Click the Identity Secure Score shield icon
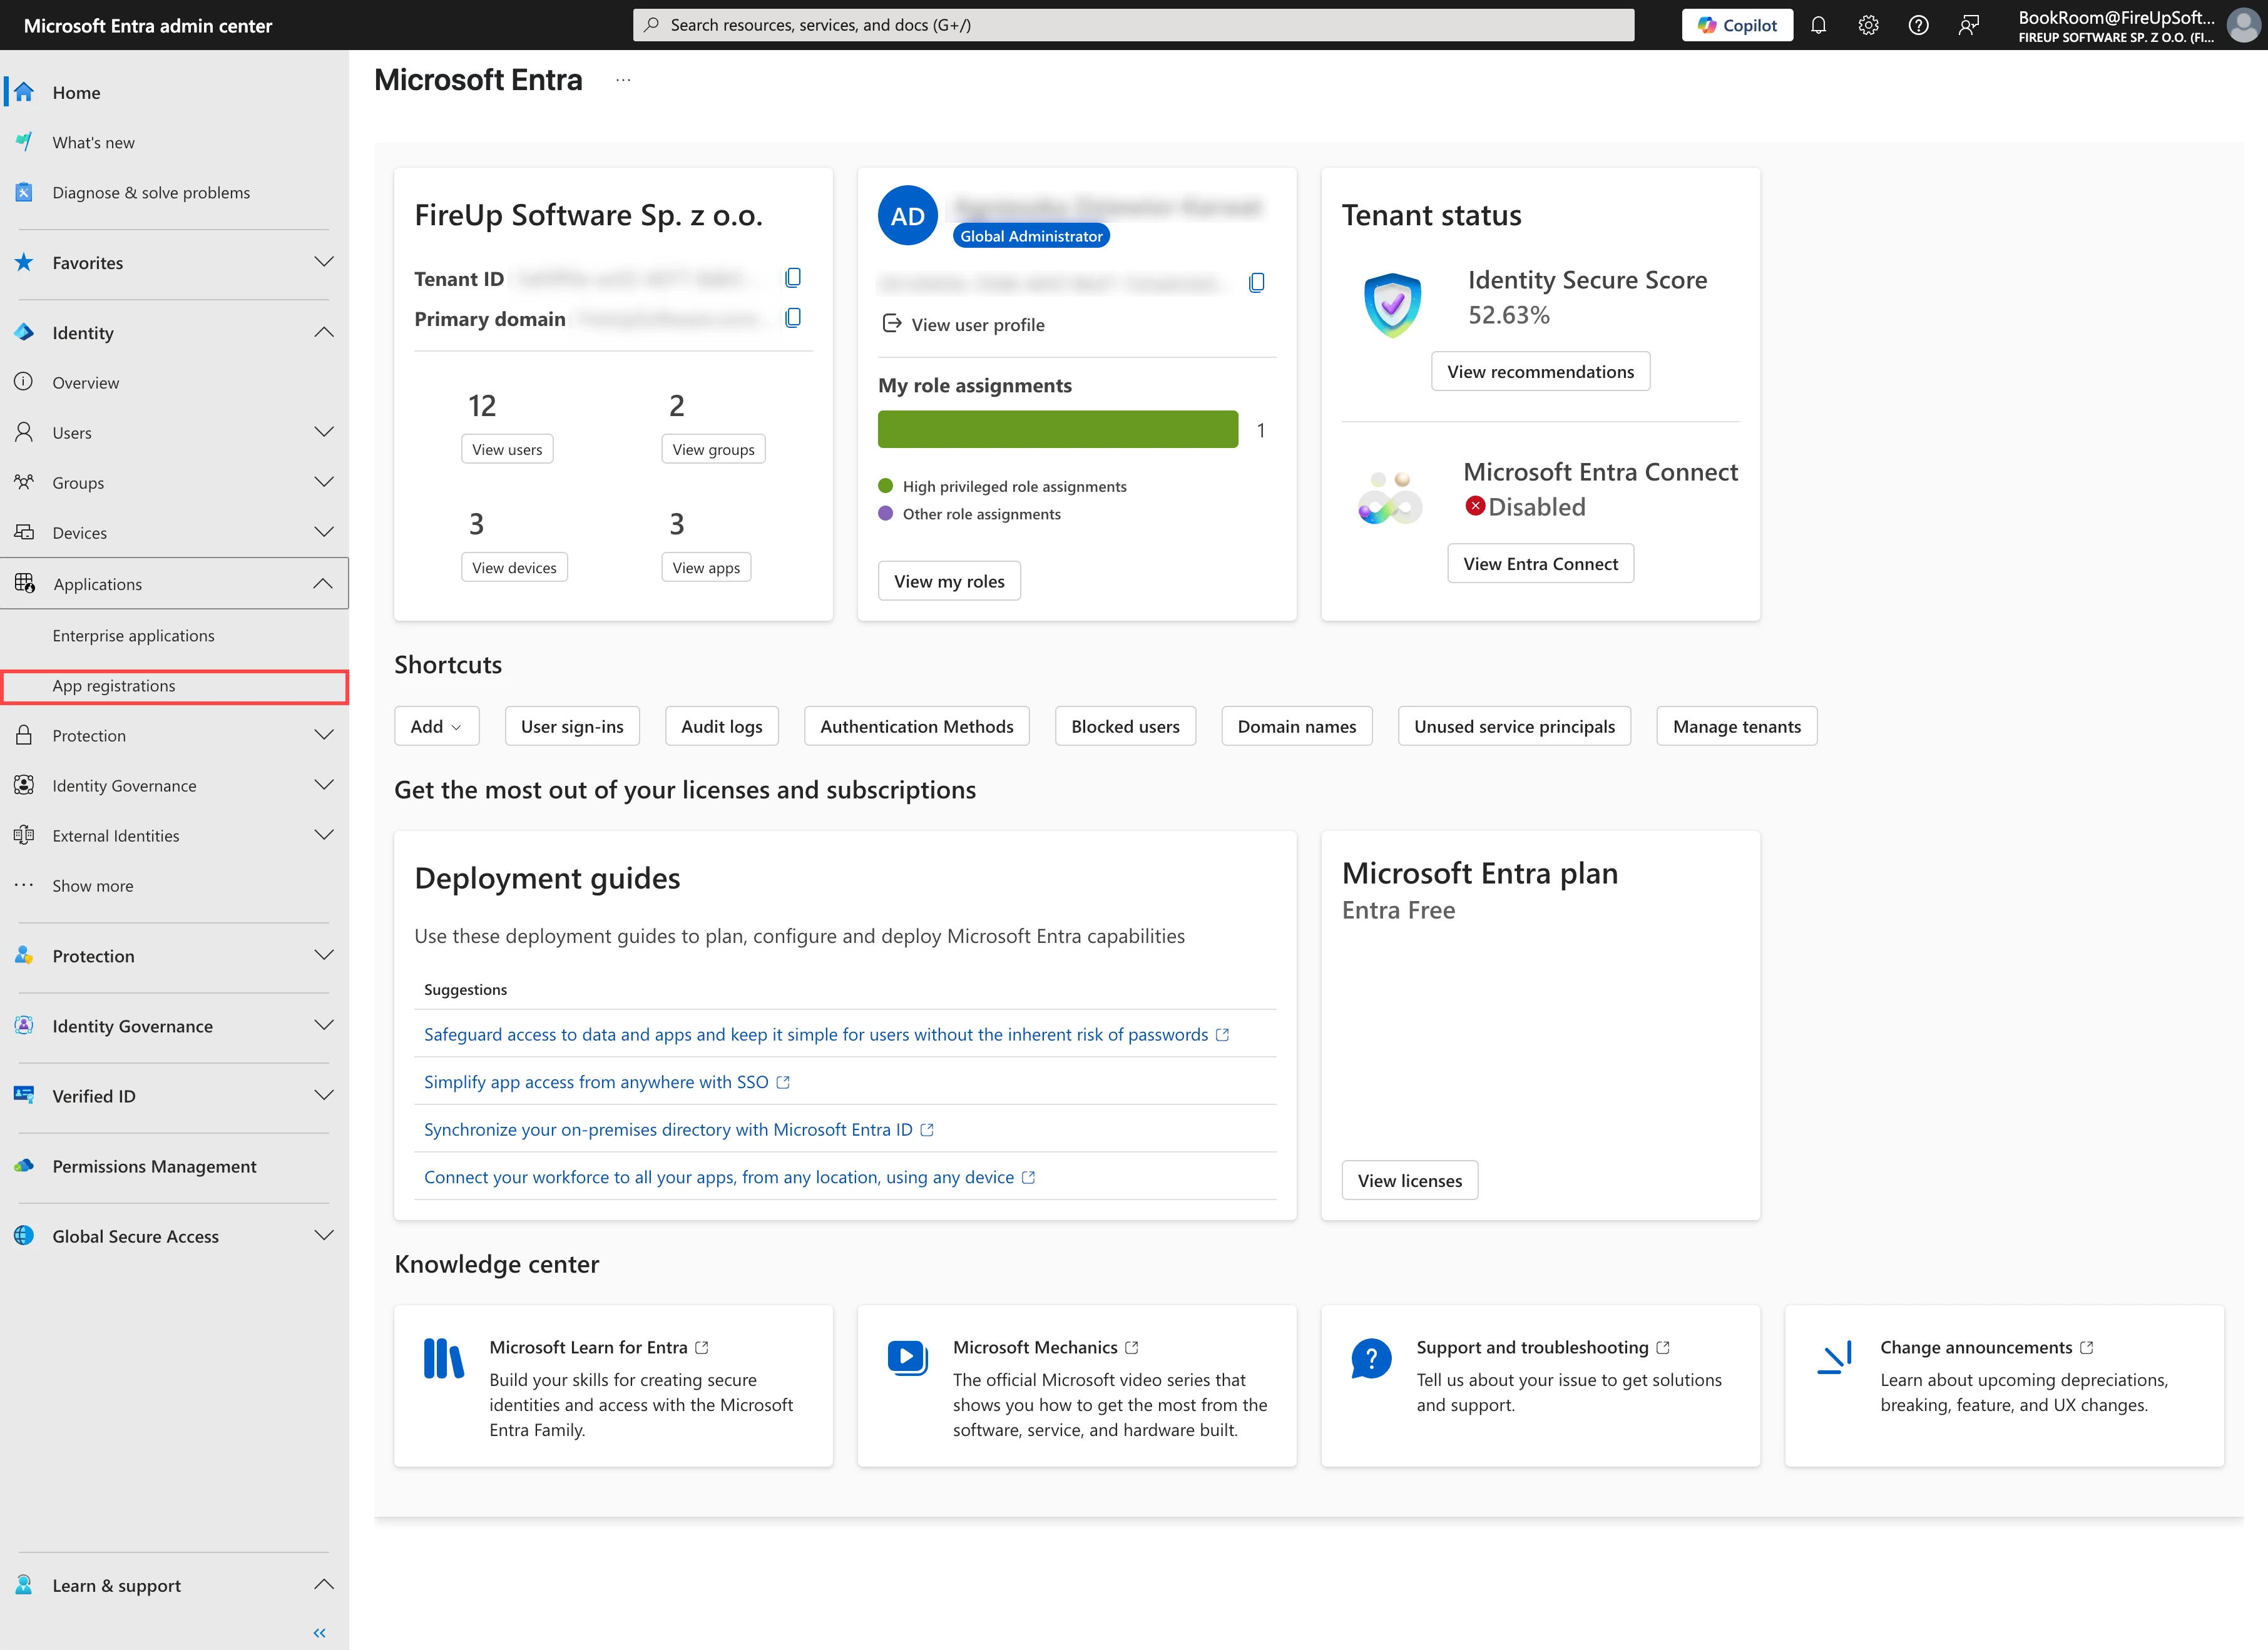 click(x=1392, y=304)
